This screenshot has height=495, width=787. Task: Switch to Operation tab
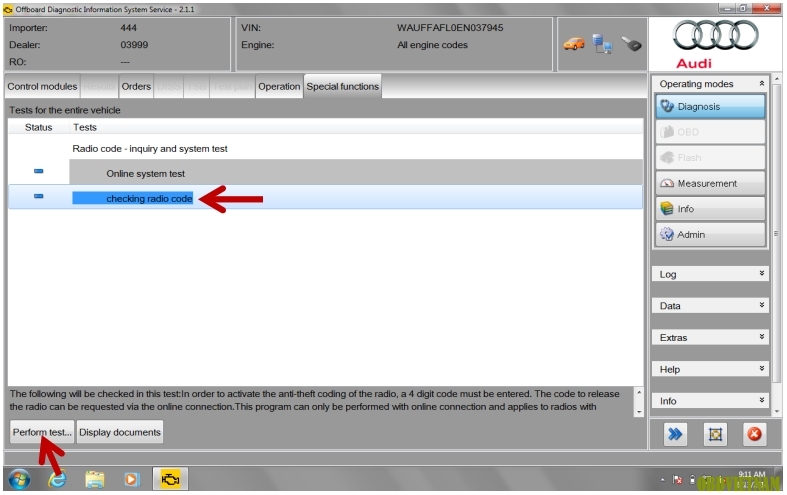(279, 86)
